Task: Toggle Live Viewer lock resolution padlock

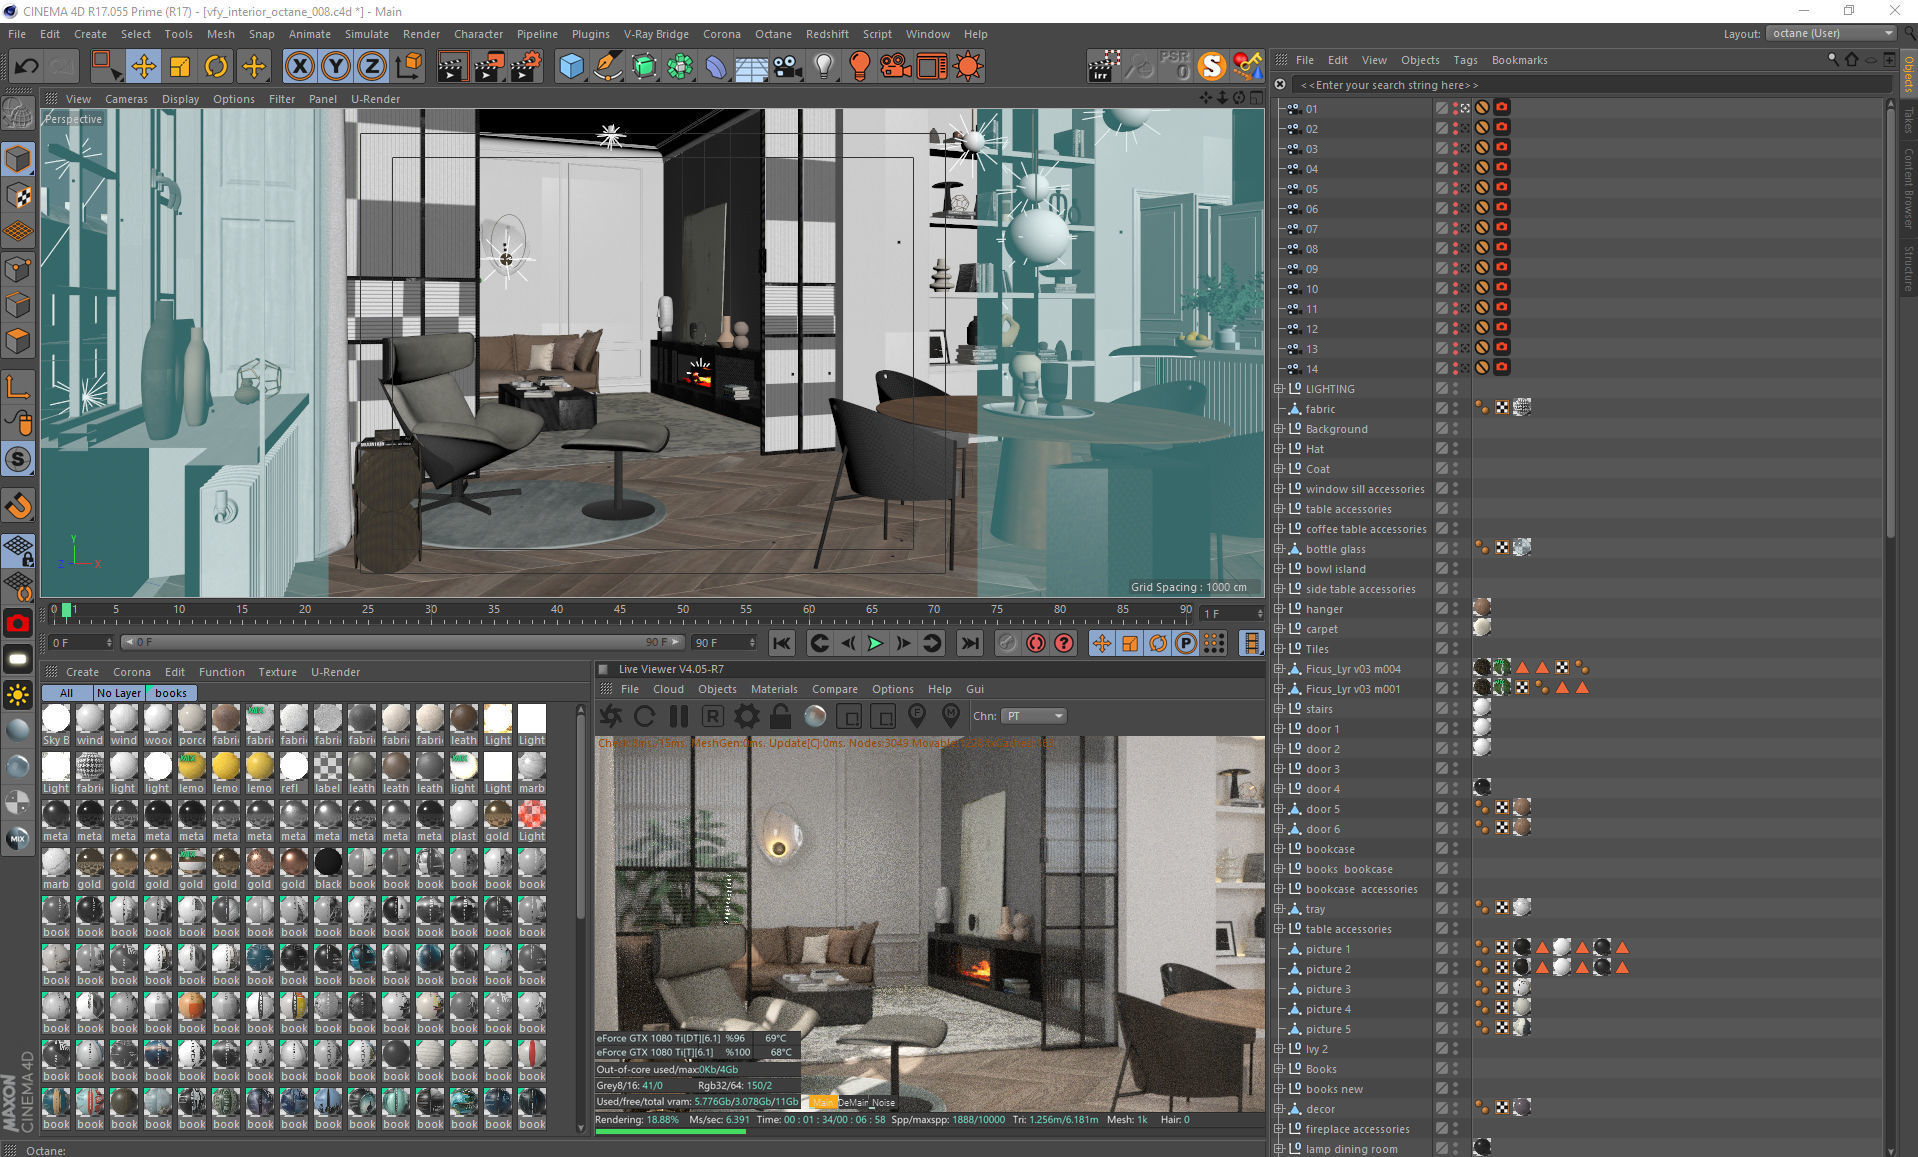Action: pos(781,716)
